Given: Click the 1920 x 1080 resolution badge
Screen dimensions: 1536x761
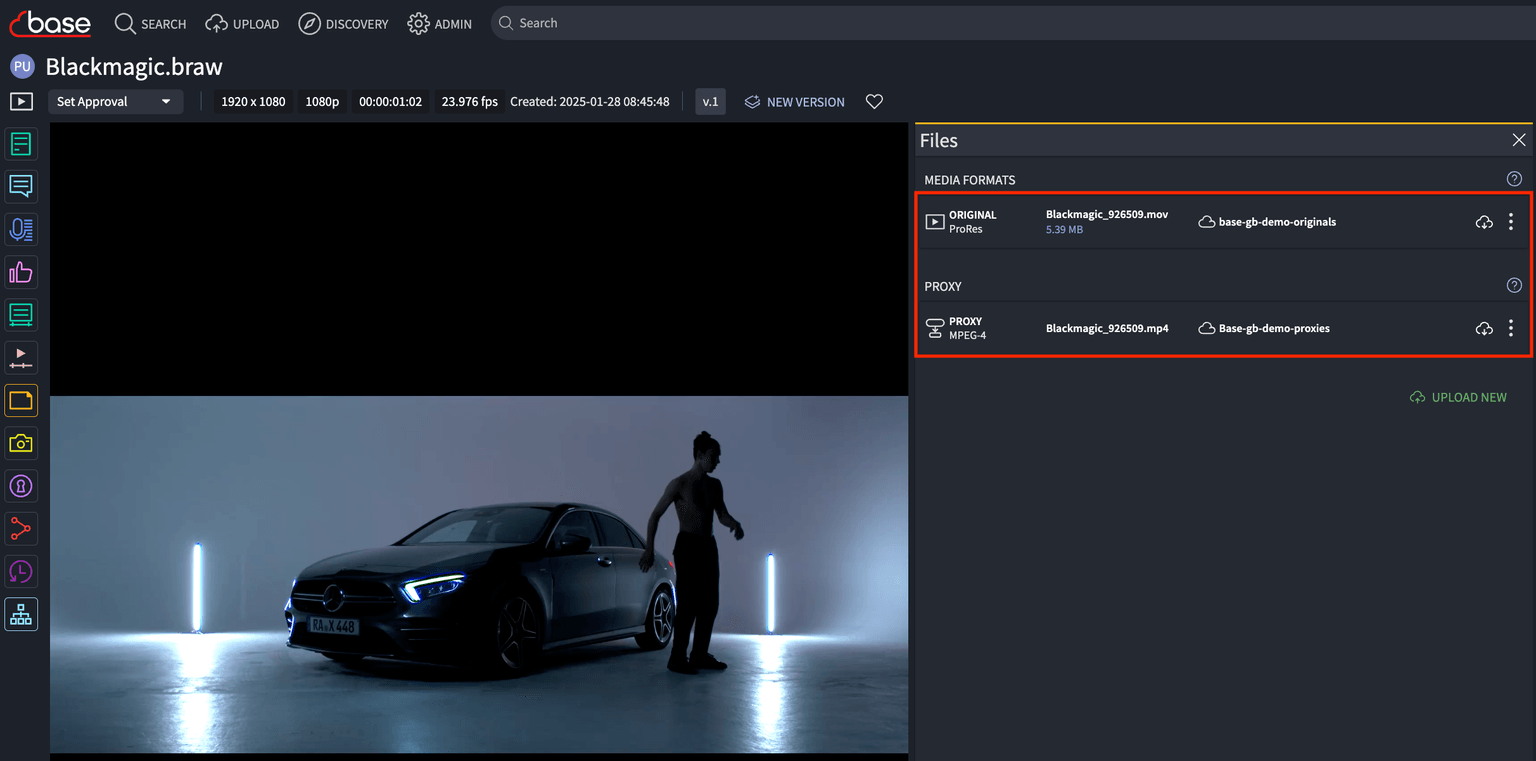Looking at the screenshot, I should click(253, 101).
